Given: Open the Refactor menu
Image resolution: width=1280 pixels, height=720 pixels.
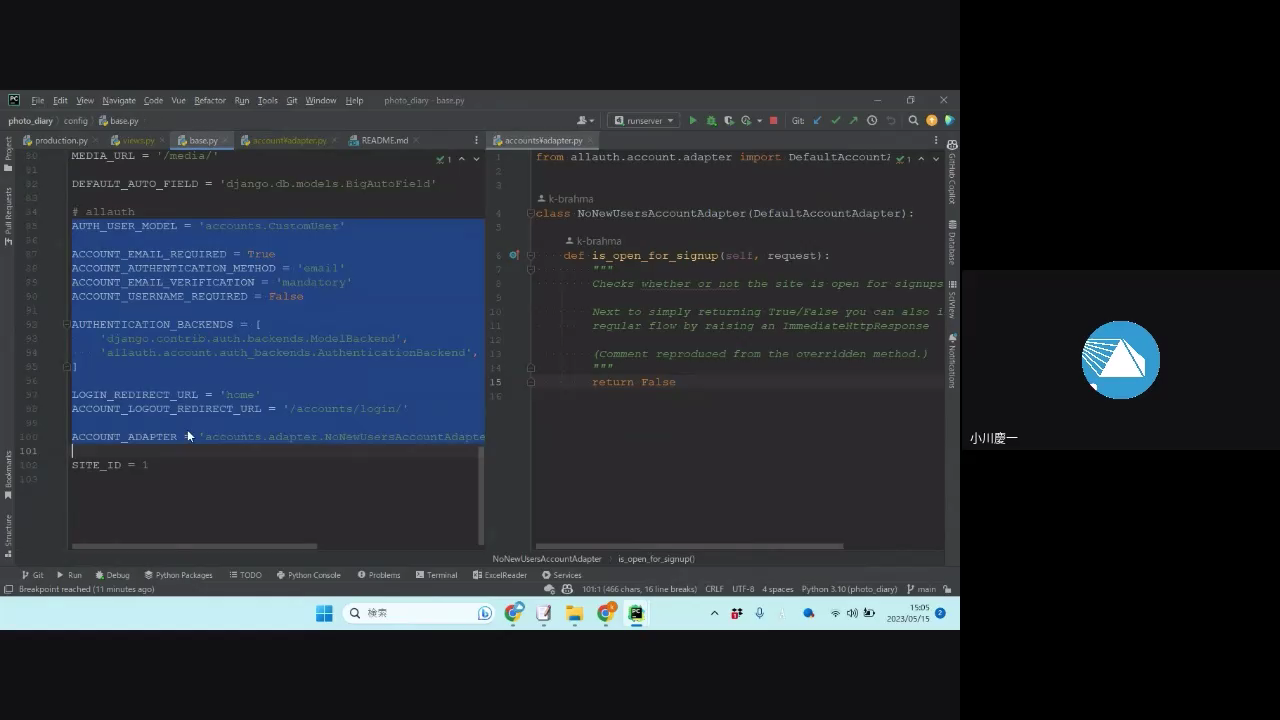Looking at the screenshot, I should point(209,101).
